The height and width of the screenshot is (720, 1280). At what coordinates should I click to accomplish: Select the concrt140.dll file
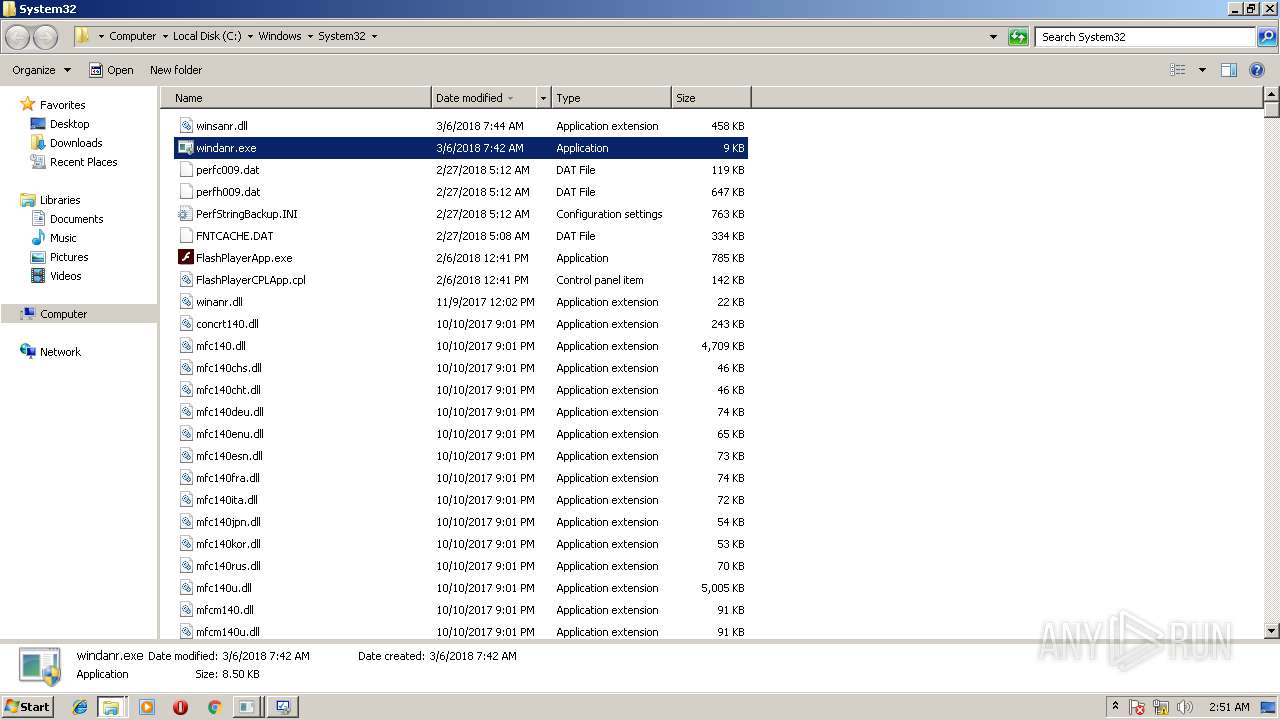(x=461, y=324)
